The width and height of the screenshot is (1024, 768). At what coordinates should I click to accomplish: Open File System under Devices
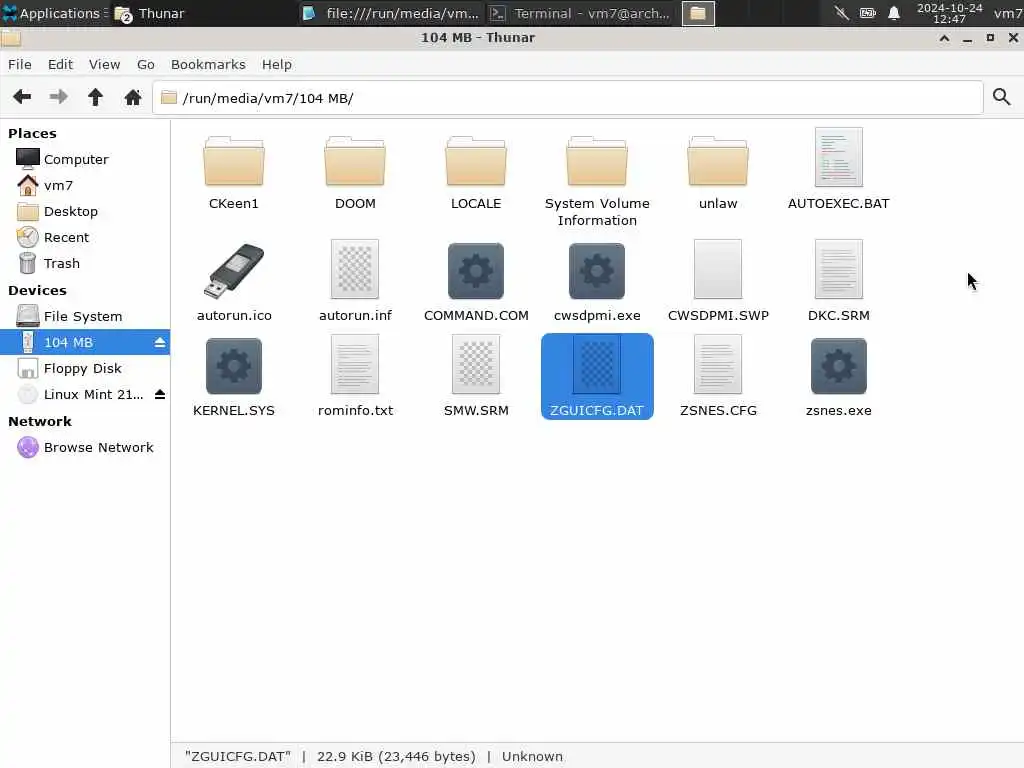pos(85,316)
